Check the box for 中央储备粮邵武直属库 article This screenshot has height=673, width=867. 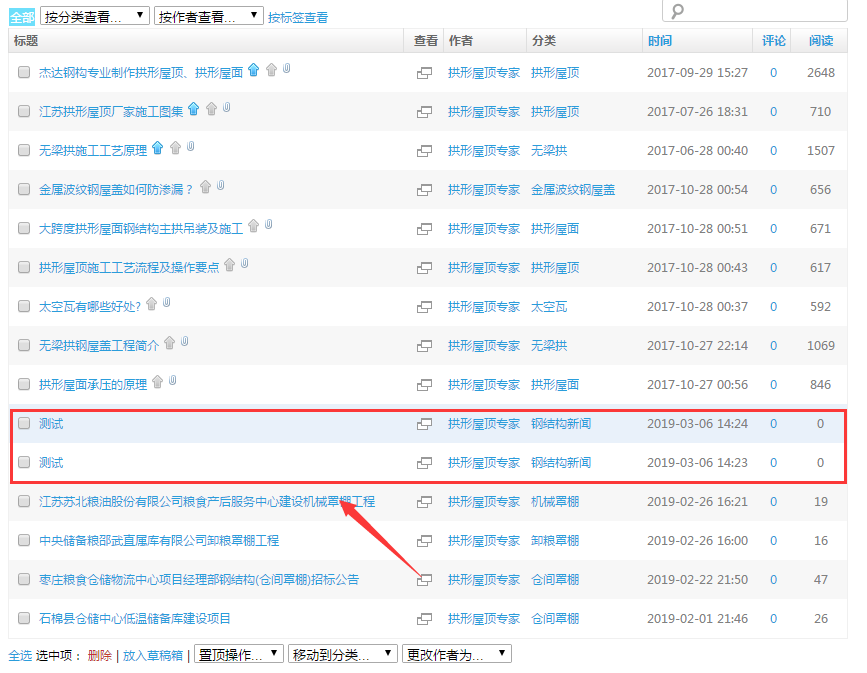[24, 541]
